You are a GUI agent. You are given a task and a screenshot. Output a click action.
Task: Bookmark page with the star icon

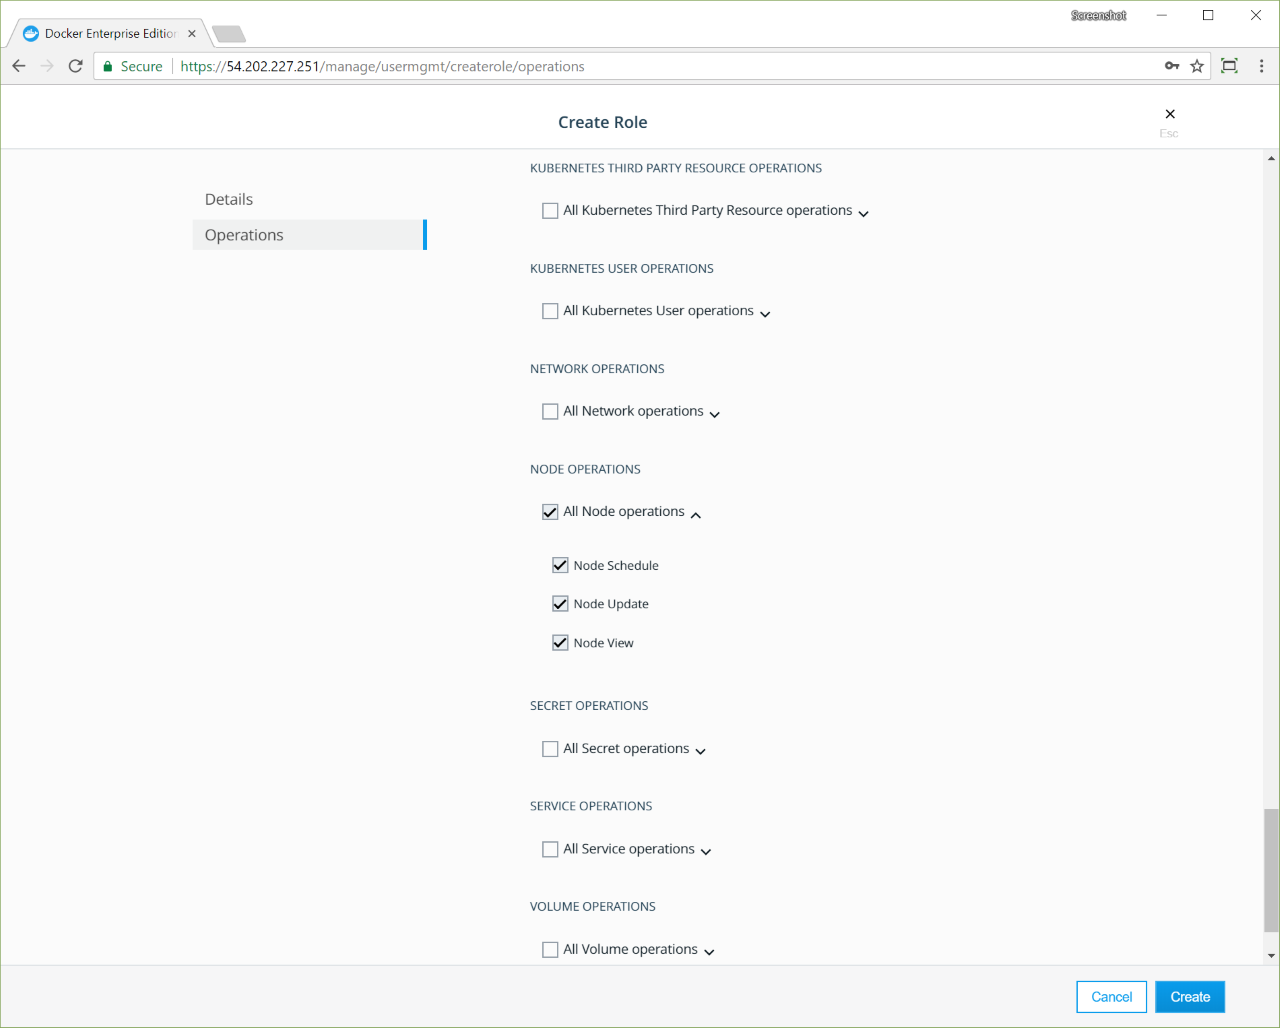pos(1197,66)
